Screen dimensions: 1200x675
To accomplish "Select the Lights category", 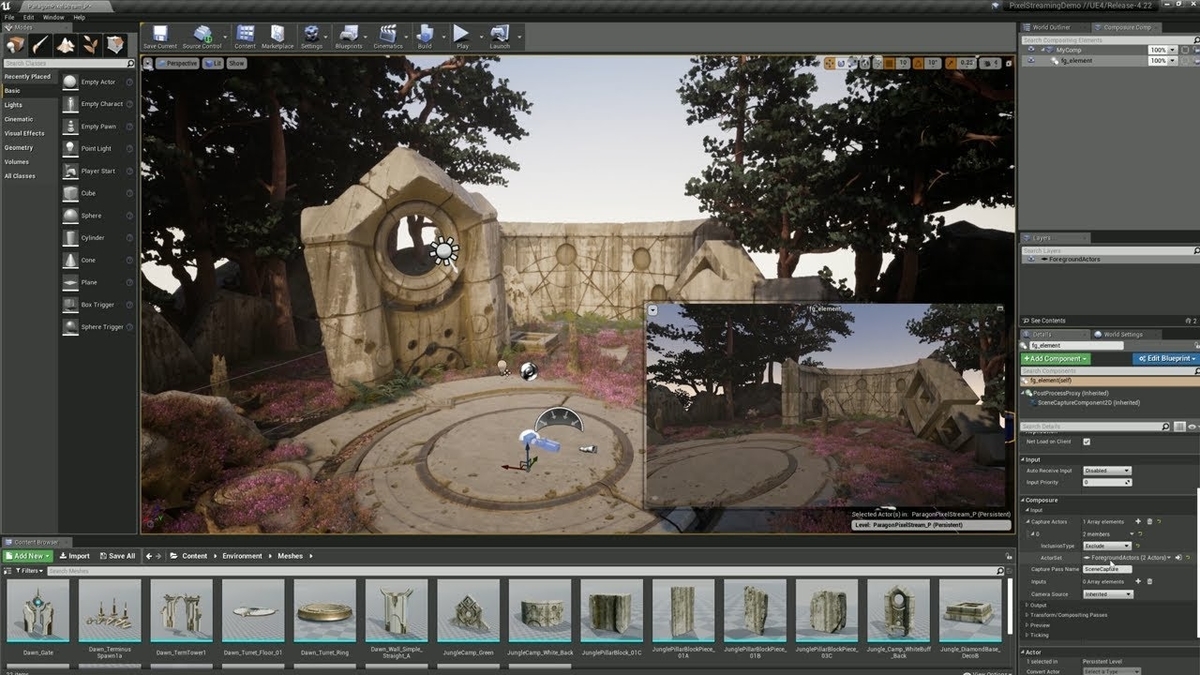I will tap(13, 105).
